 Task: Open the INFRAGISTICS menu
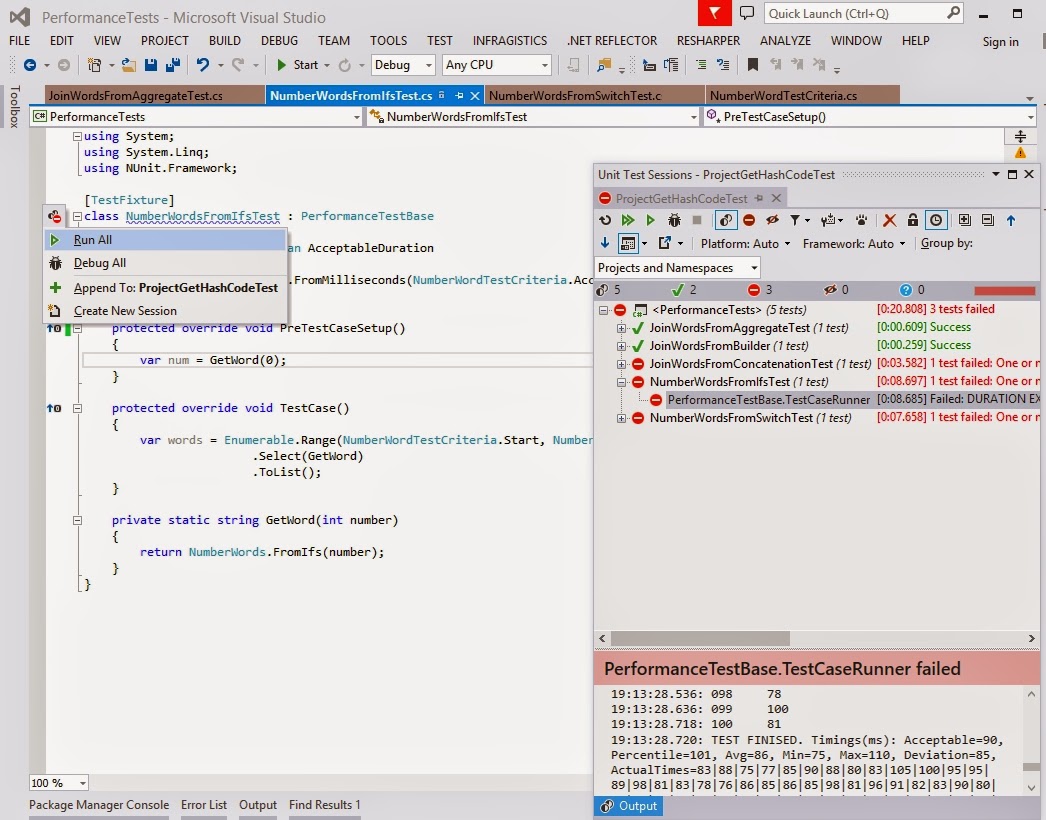click(510, 41)
